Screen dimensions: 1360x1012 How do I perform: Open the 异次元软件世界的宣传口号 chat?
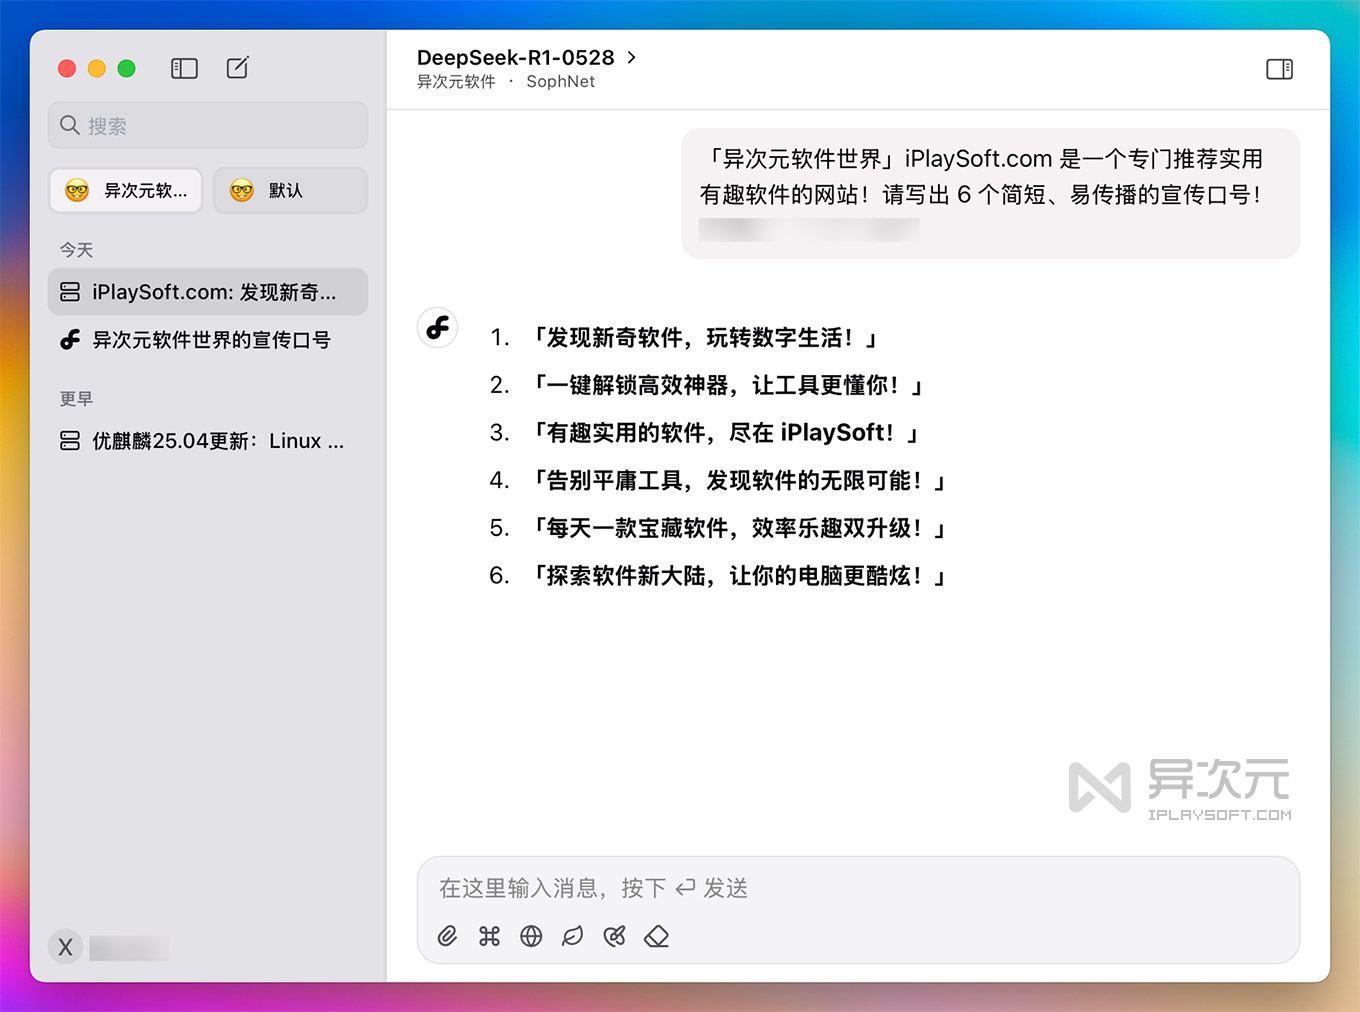(210, 339)
